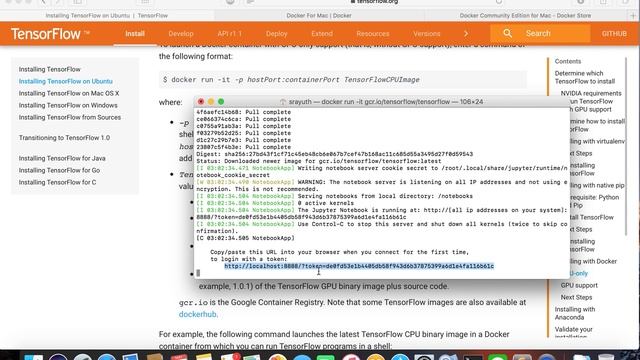Close the terminal window with red button
This screenshot has width=640, height=360.
click(201, 102)
